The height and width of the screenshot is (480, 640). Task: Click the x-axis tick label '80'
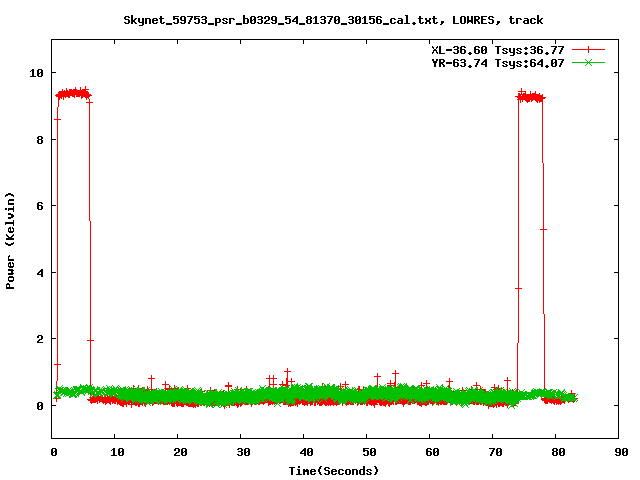point(558,452)
